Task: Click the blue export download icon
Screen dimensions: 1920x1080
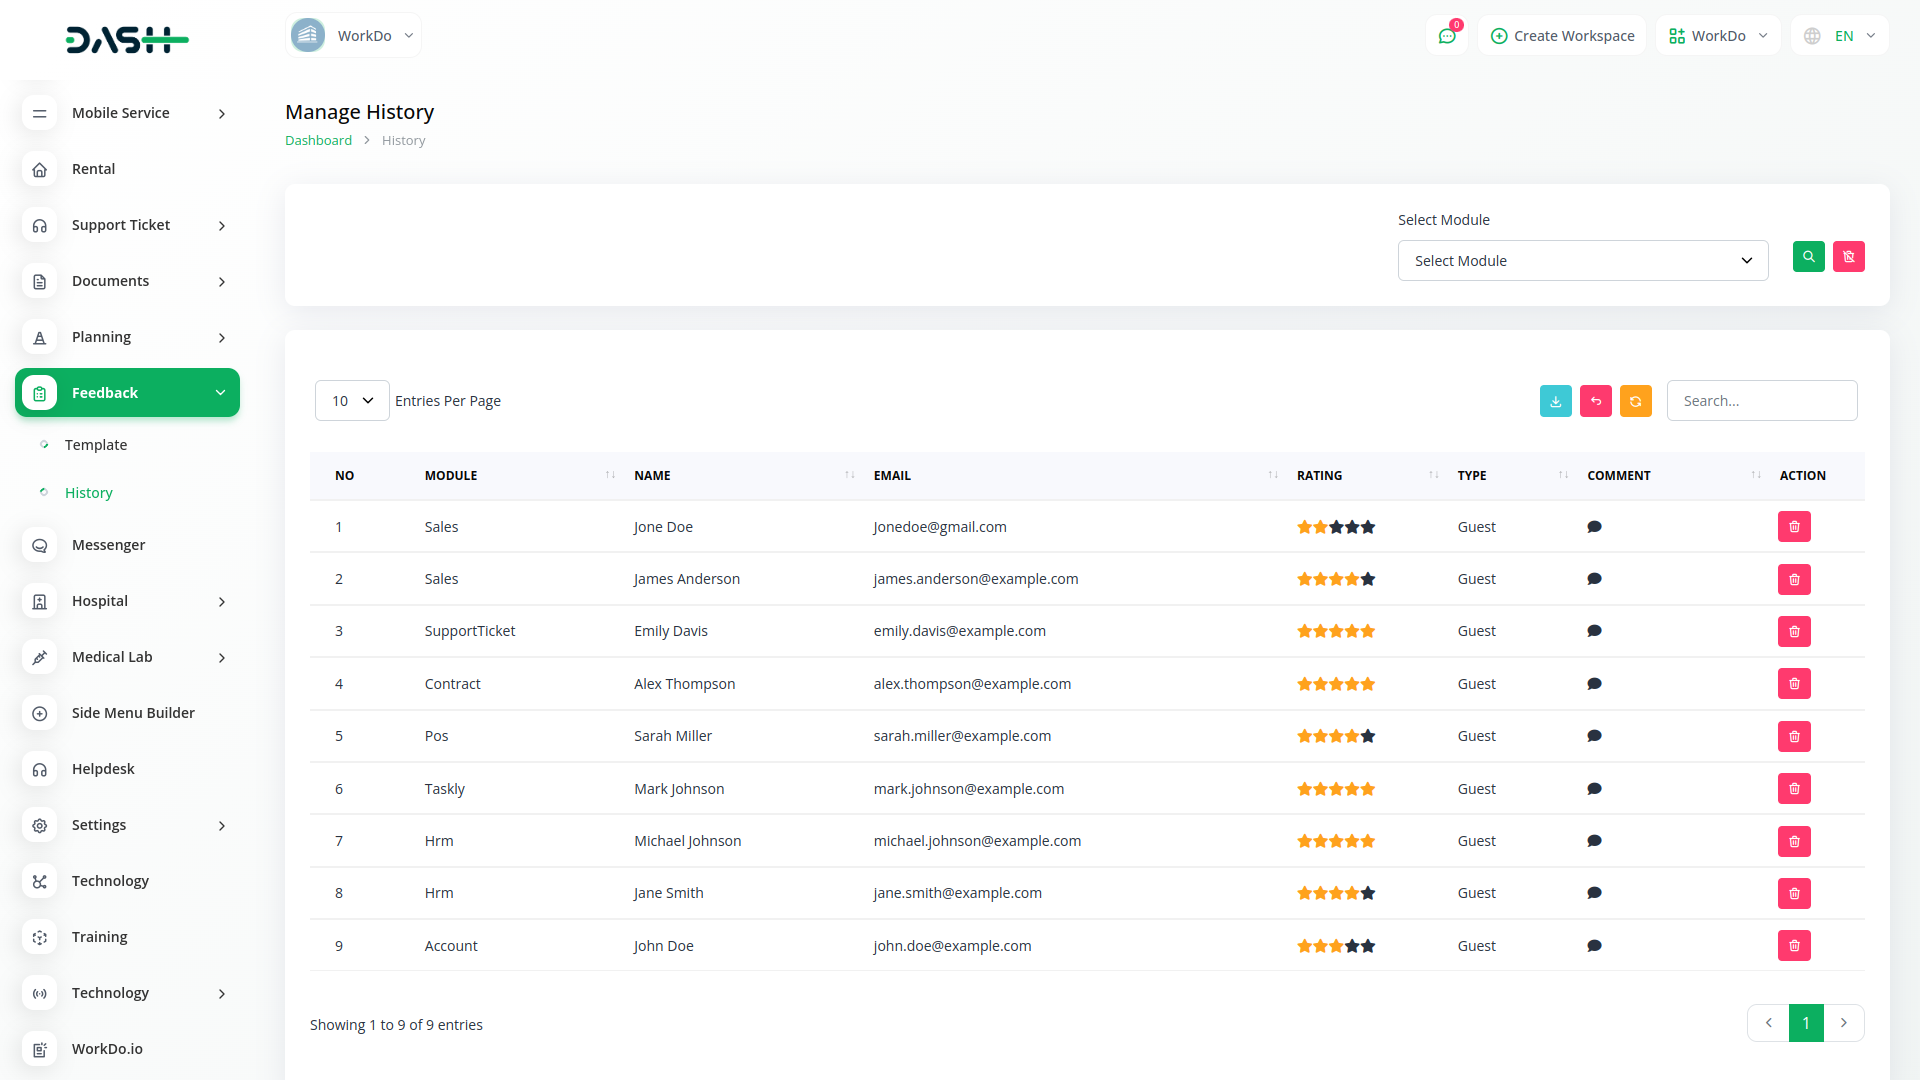Action: (1555, 401)
